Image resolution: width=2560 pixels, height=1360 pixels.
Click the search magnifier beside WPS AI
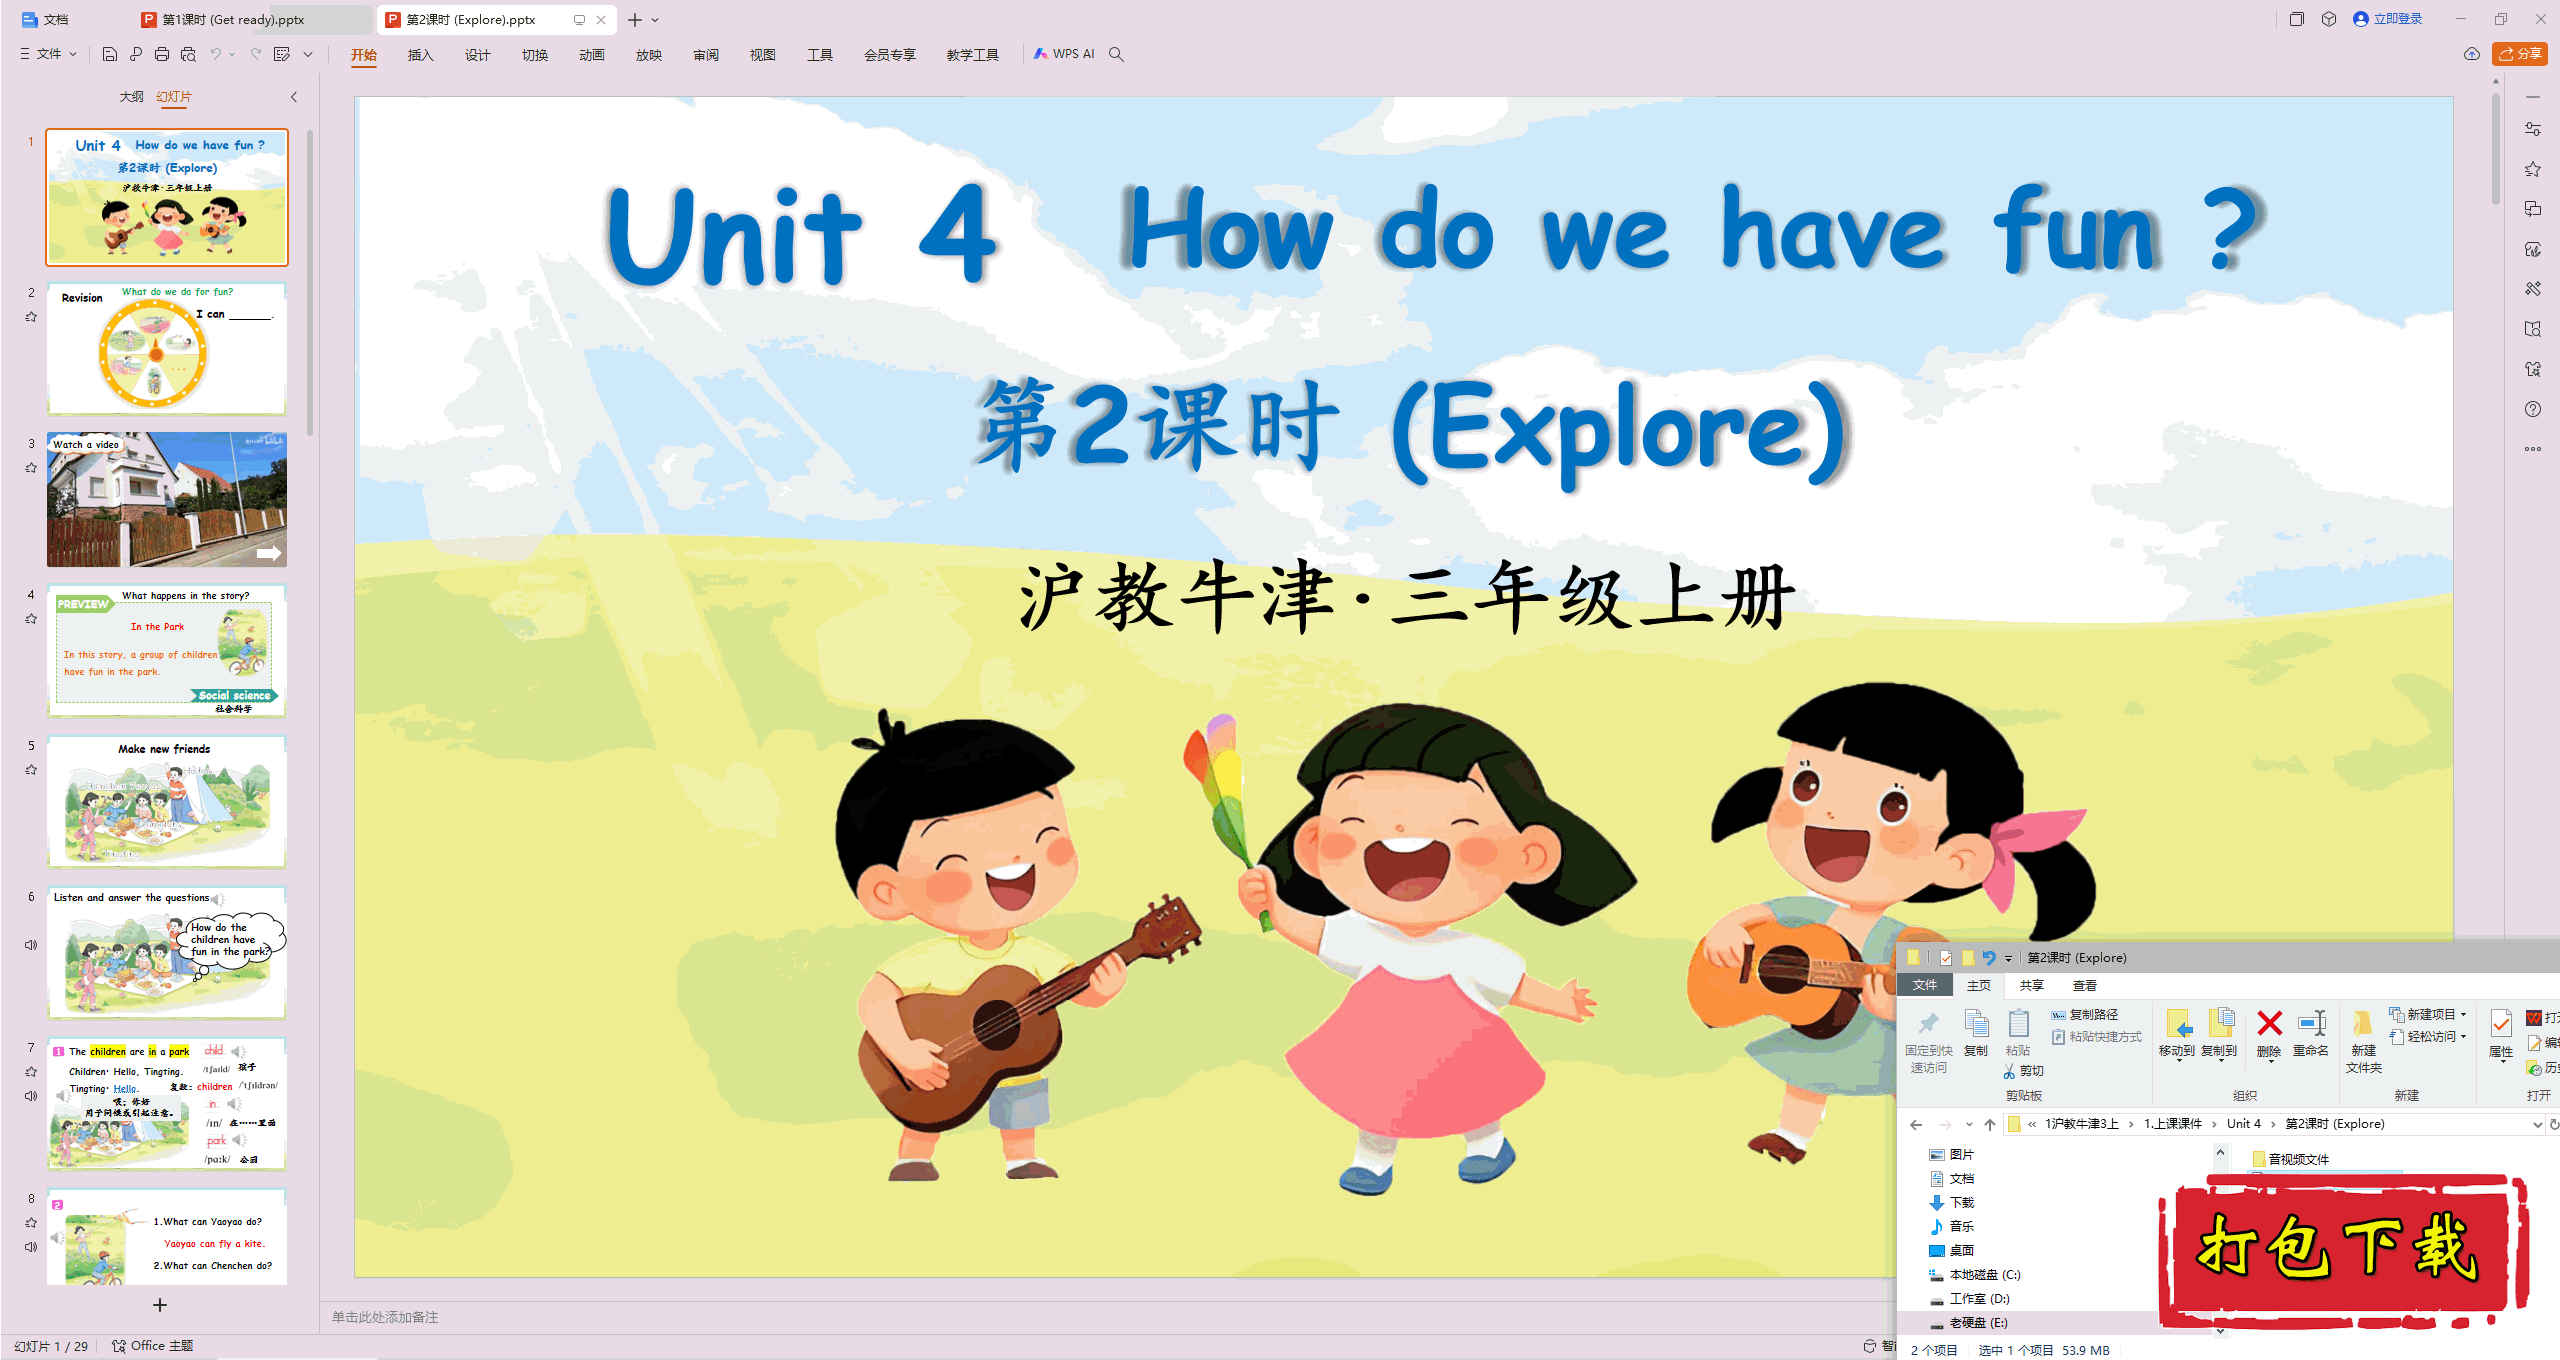point(1117,54)
